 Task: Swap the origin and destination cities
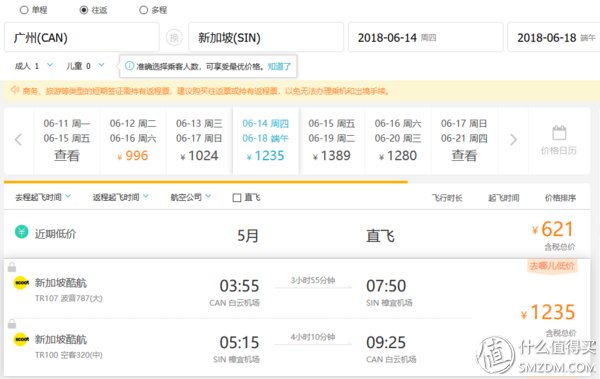click(x=174, y=38)
